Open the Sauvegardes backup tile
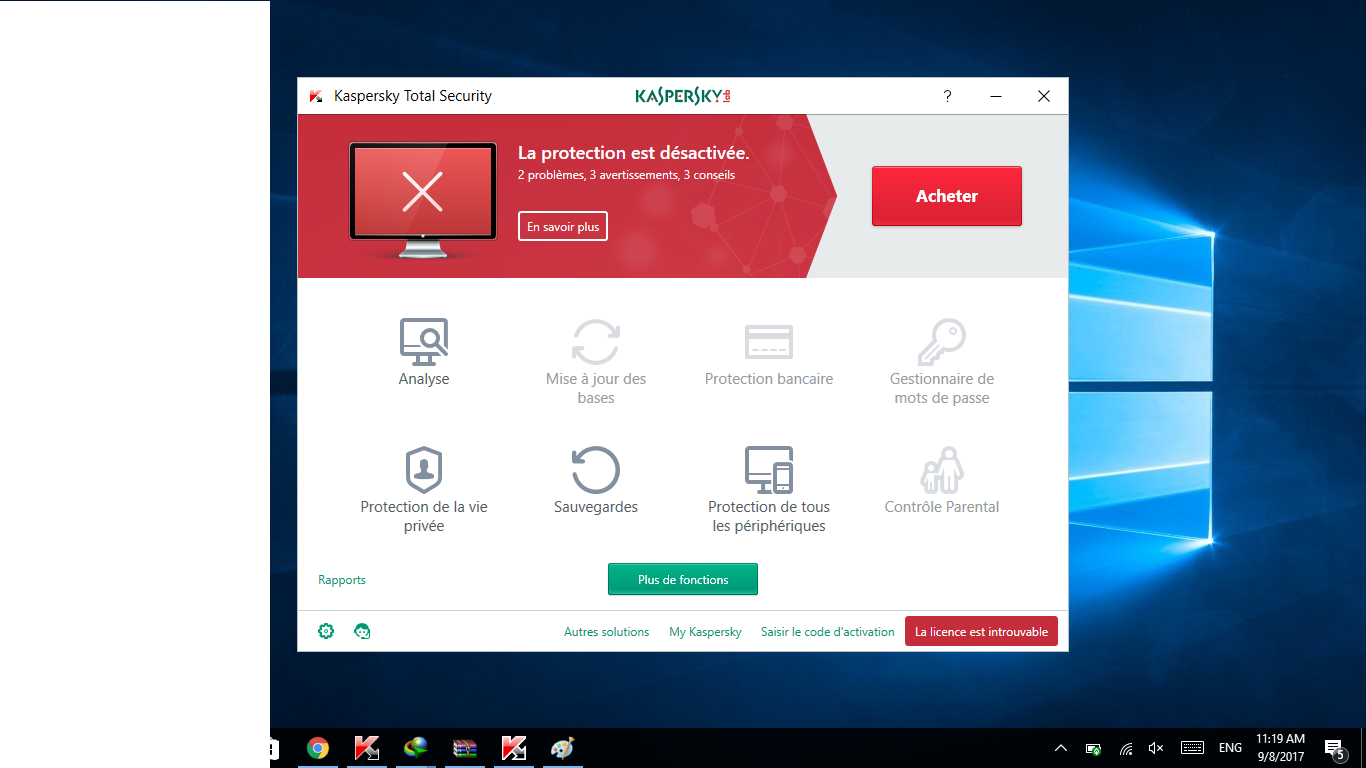Screen dimensions: 1366x768 (x=596, y=480)
